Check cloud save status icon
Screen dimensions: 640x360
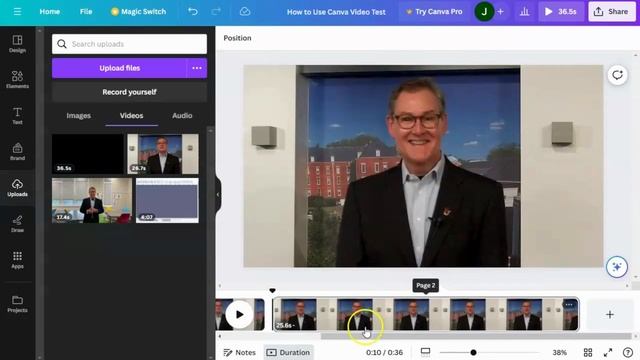[245, 11]
